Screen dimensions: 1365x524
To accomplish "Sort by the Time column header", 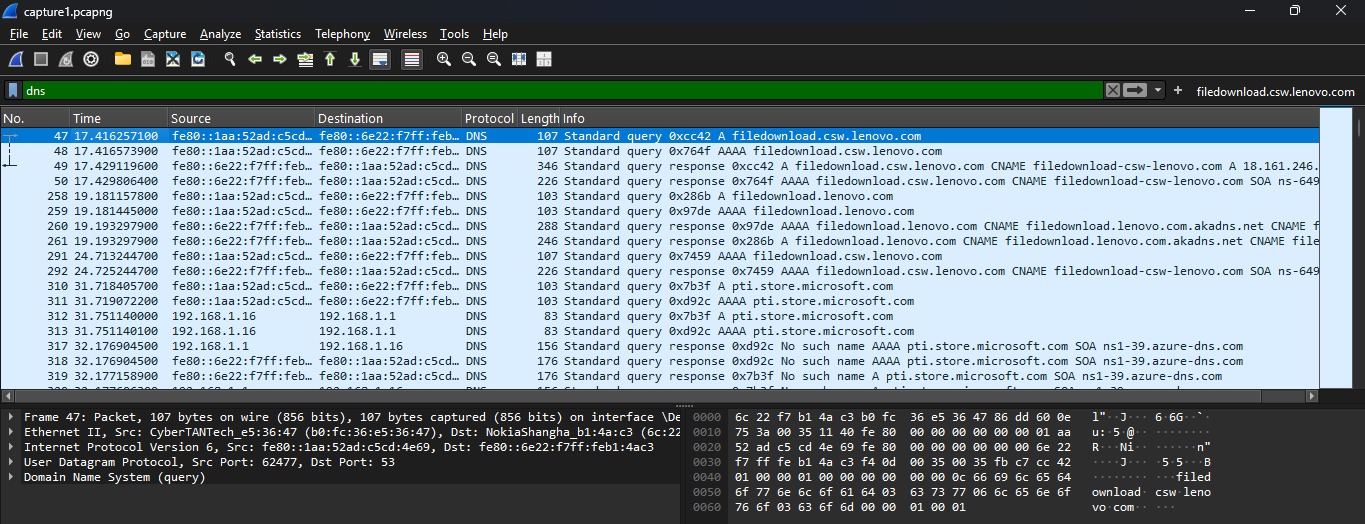I will point(118,118).
